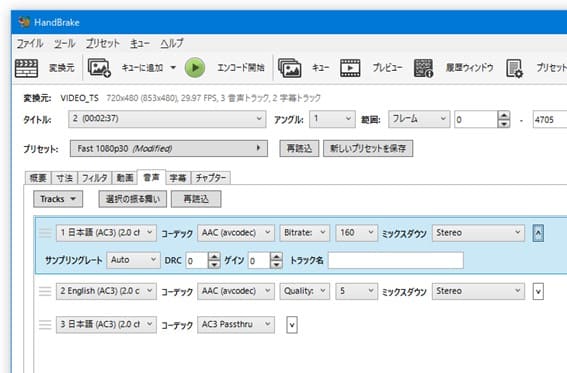Screen dimensions: 567x373
Task: Switch to the 動画 tab
Action: pyautogui.click(x=125, y=178)
